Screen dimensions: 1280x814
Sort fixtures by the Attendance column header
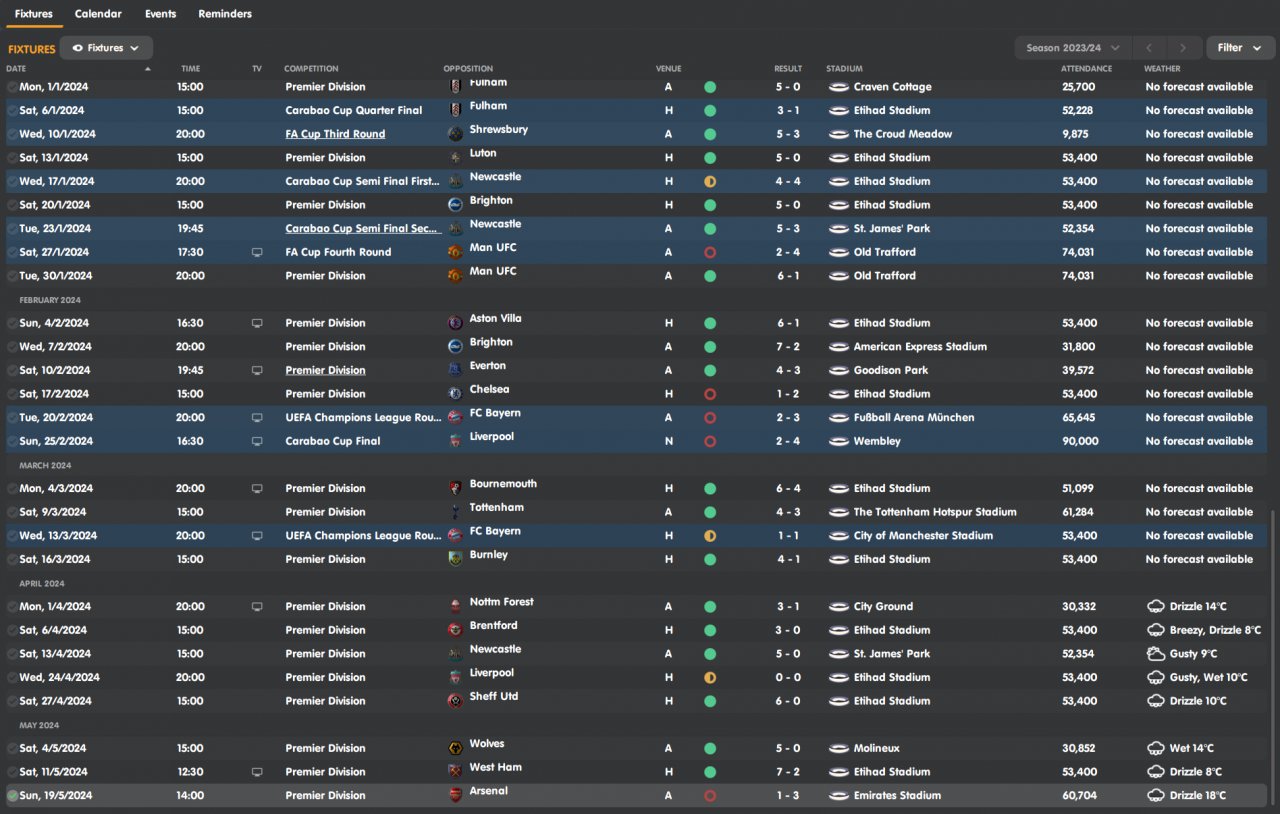1086,69
